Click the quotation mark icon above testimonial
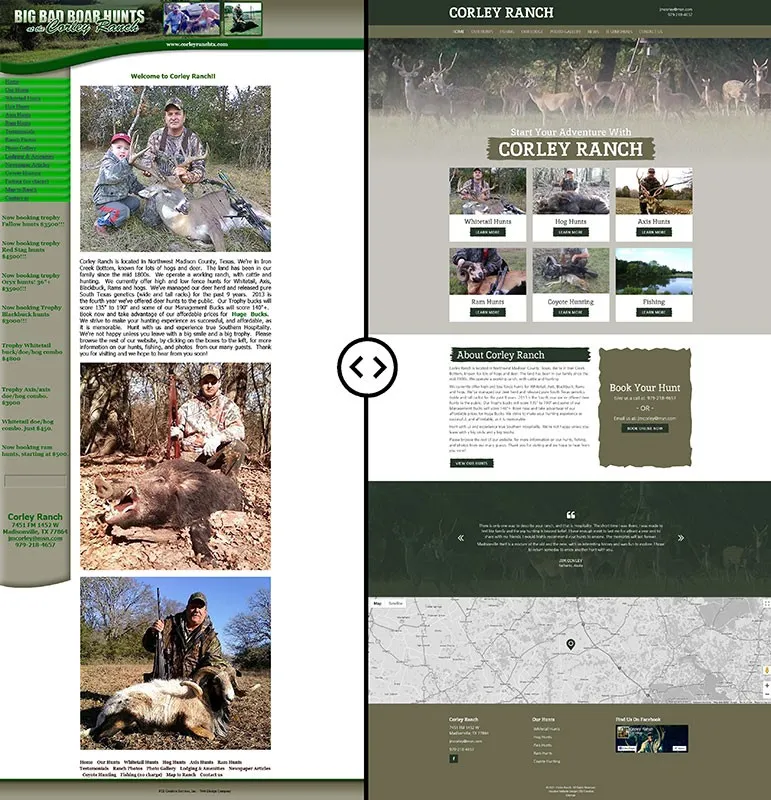This screenshot has height=800, width=771. click(570, 515)
